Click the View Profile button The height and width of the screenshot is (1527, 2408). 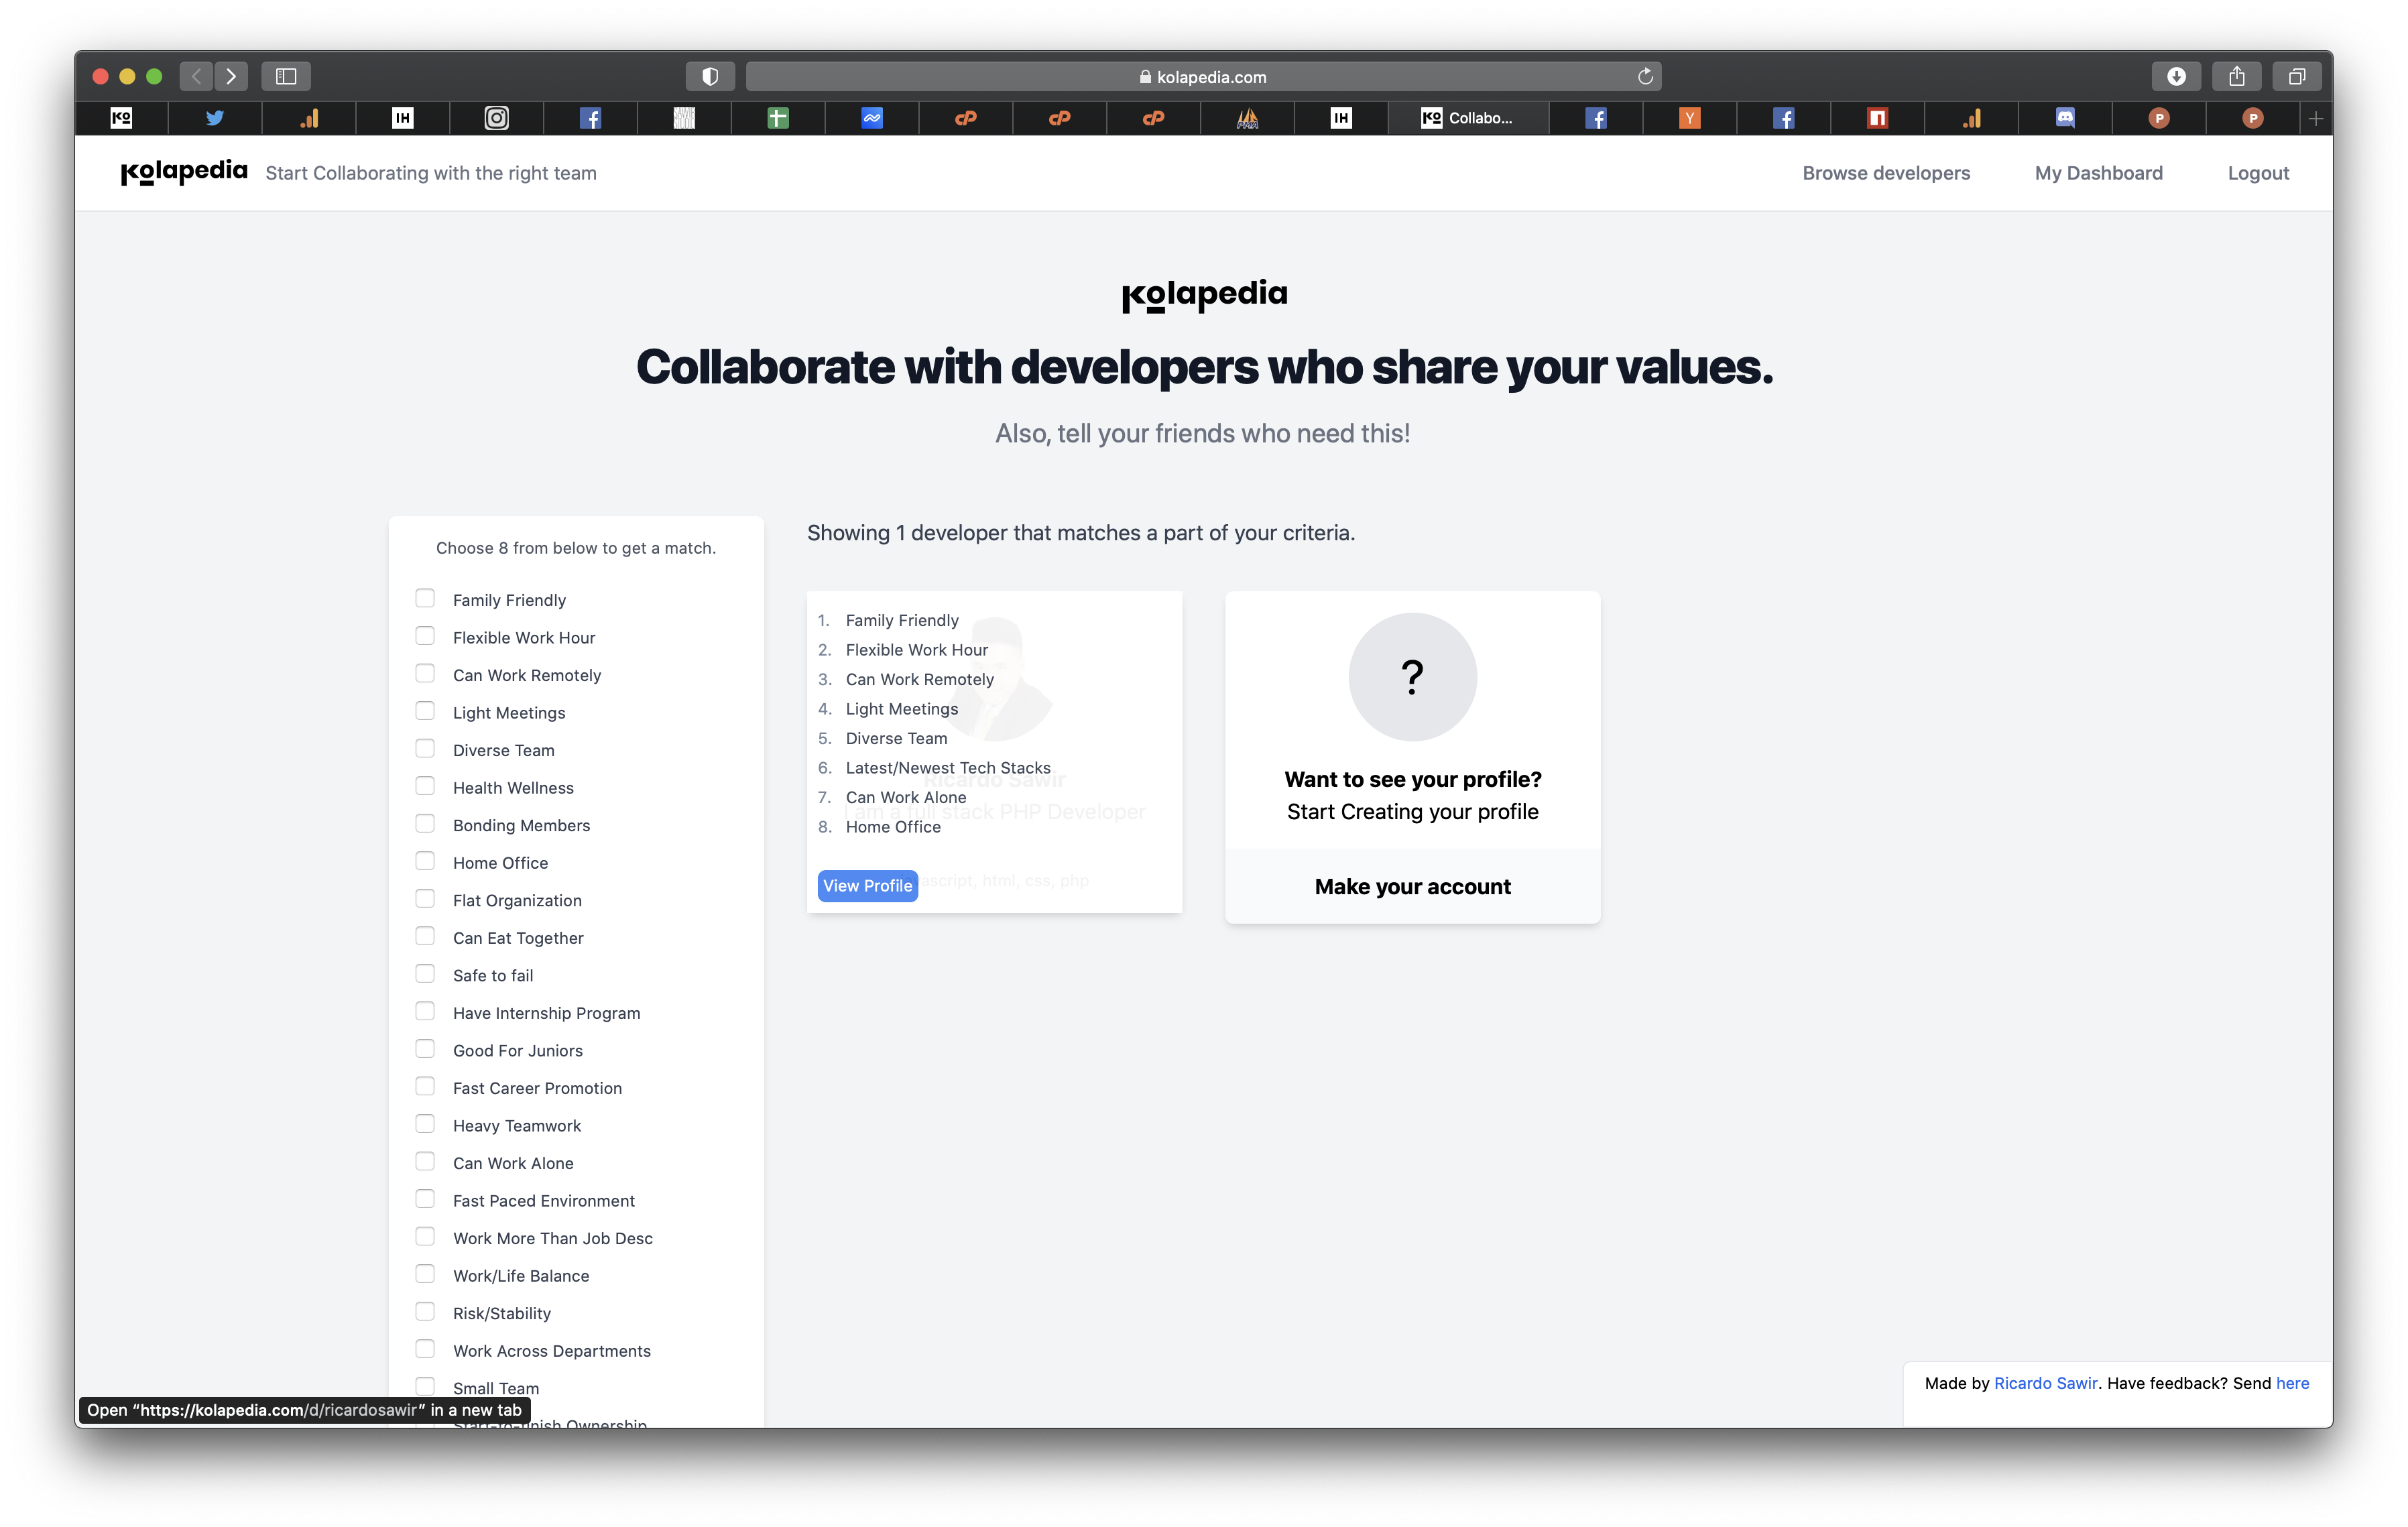[867, 886]
